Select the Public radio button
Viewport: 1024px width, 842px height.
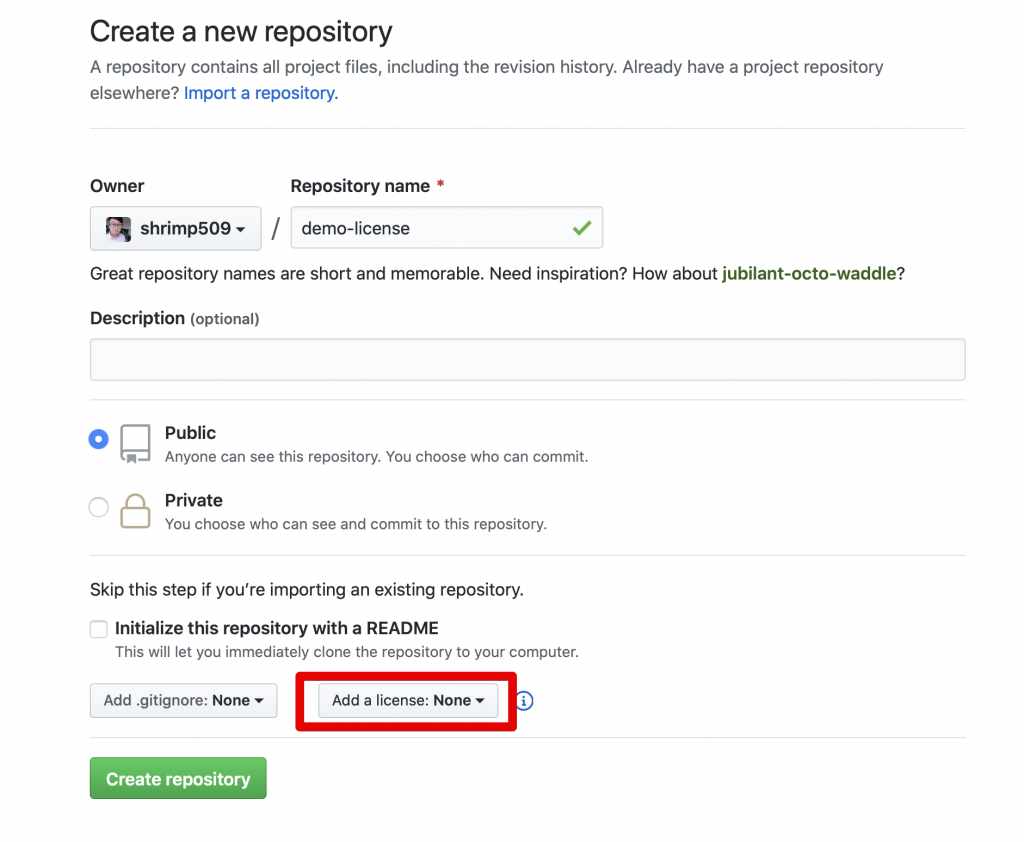coord(99,439)
